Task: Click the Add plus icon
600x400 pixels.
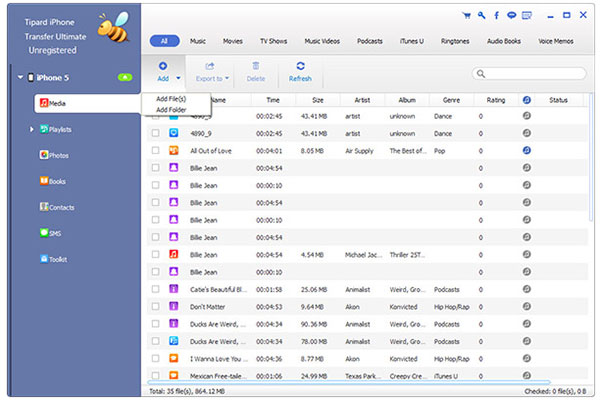Action: [163, 66]
